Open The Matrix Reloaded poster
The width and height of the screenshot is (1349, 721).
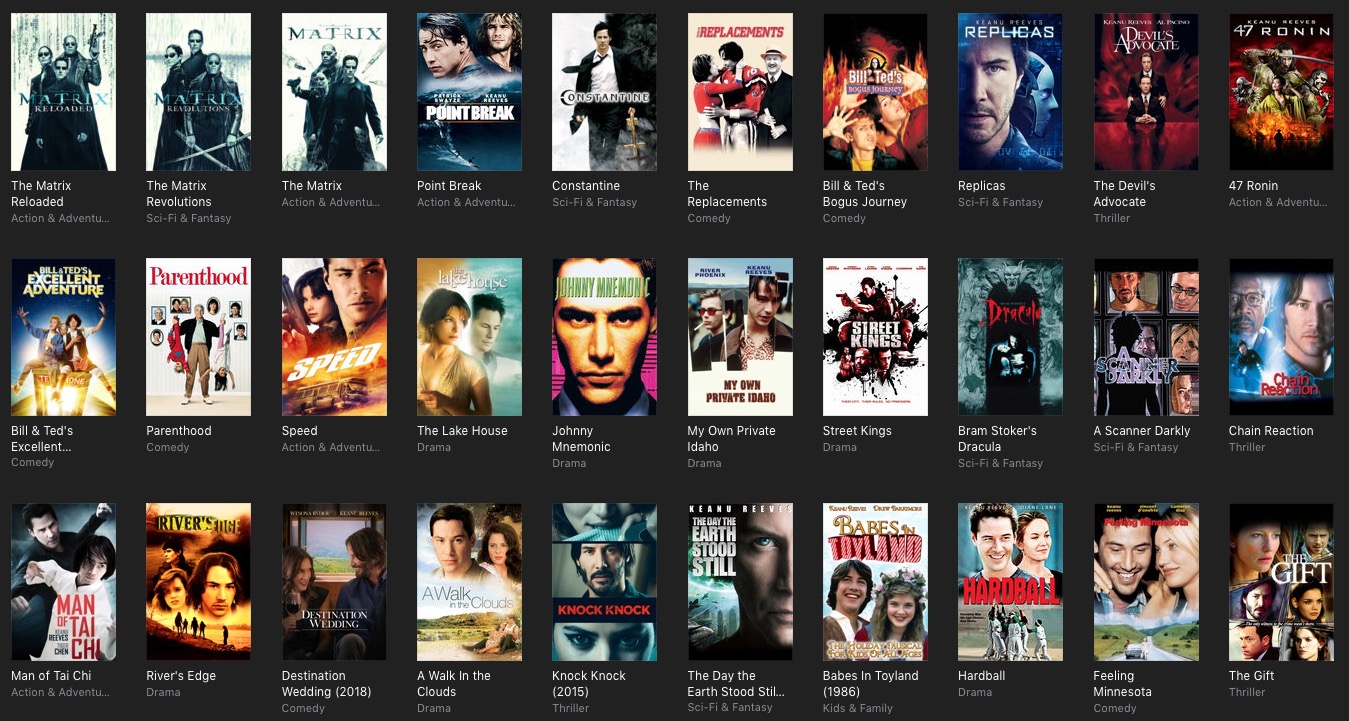pos(63,92)
